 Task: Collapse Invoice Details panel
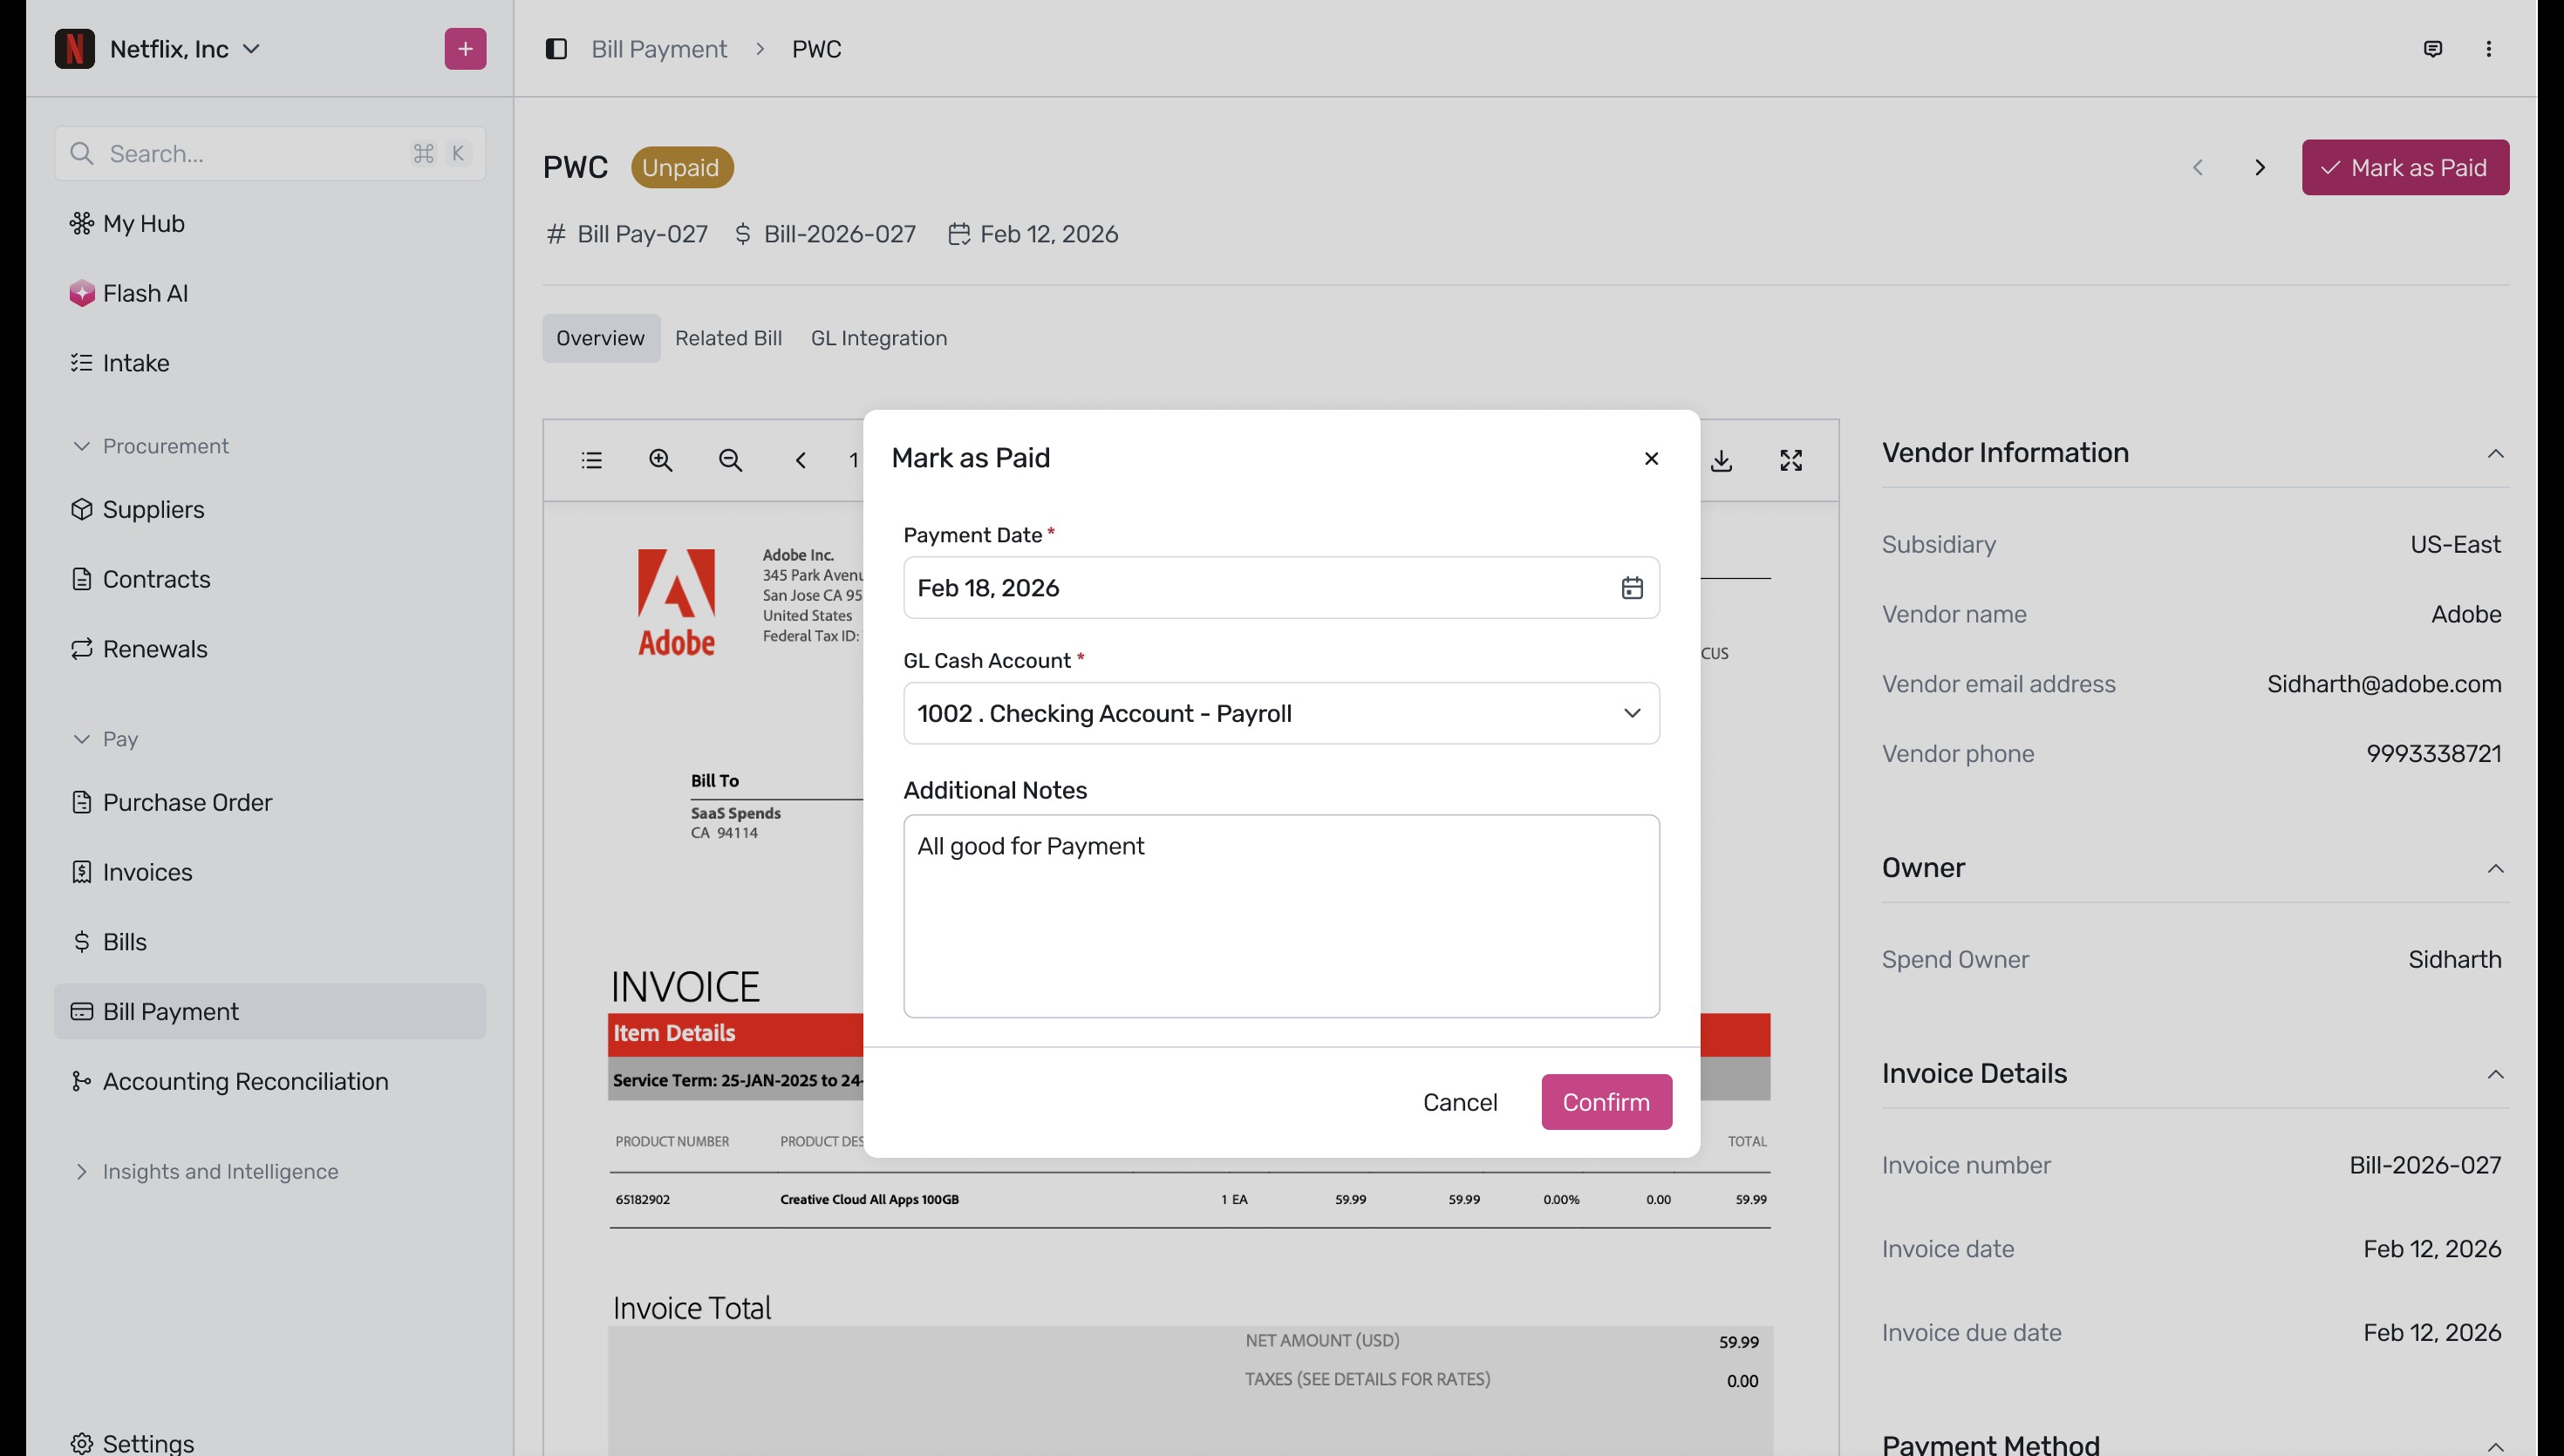coord(2495,1074)
